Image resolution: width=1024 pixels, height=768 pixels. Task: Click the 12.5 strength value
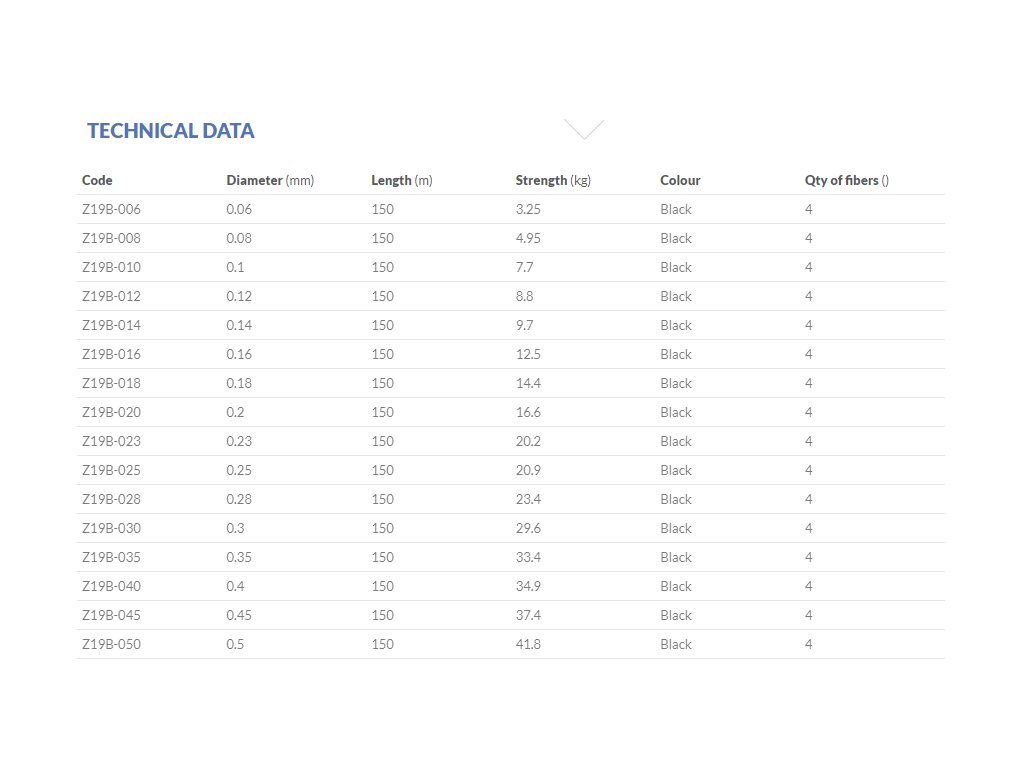[528, 355]
